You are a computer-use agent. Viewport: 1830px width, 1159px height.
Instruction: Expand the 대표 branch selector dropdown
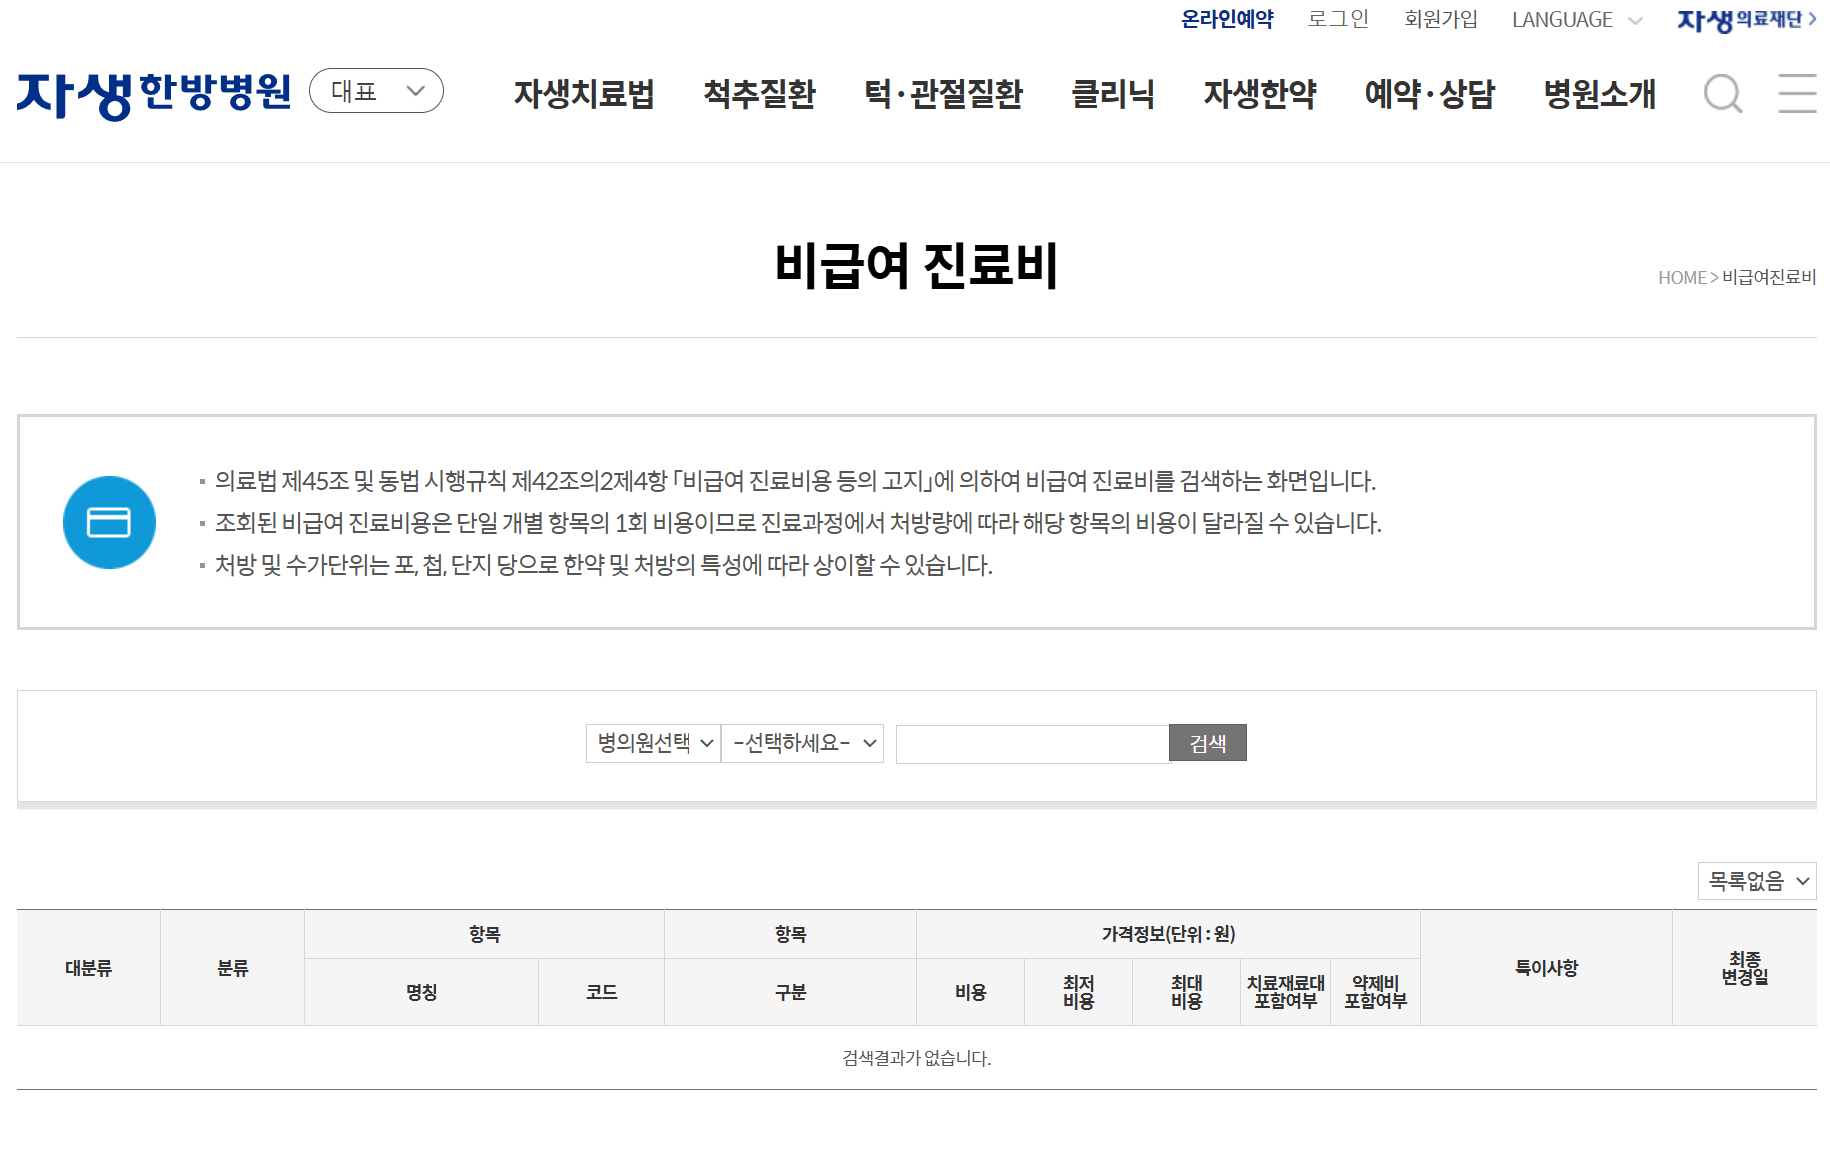pyautogui.click(x=376, y=90)
